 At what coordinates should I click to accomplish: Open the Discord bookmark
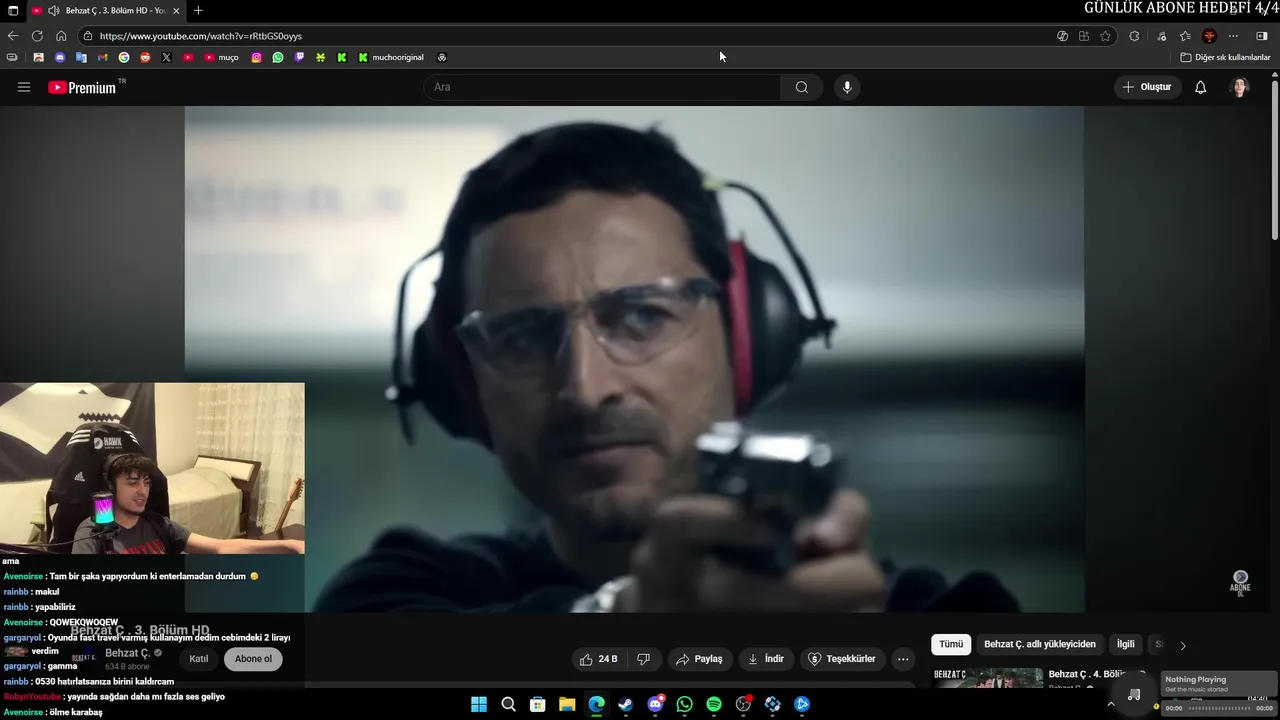click(60, 57)
